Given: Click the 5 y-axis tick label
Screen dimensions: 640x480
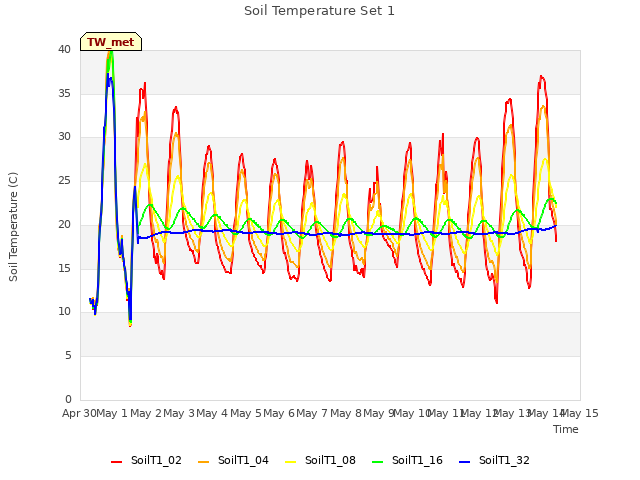Looking at the screenshot, I should [x=68, y=356].
